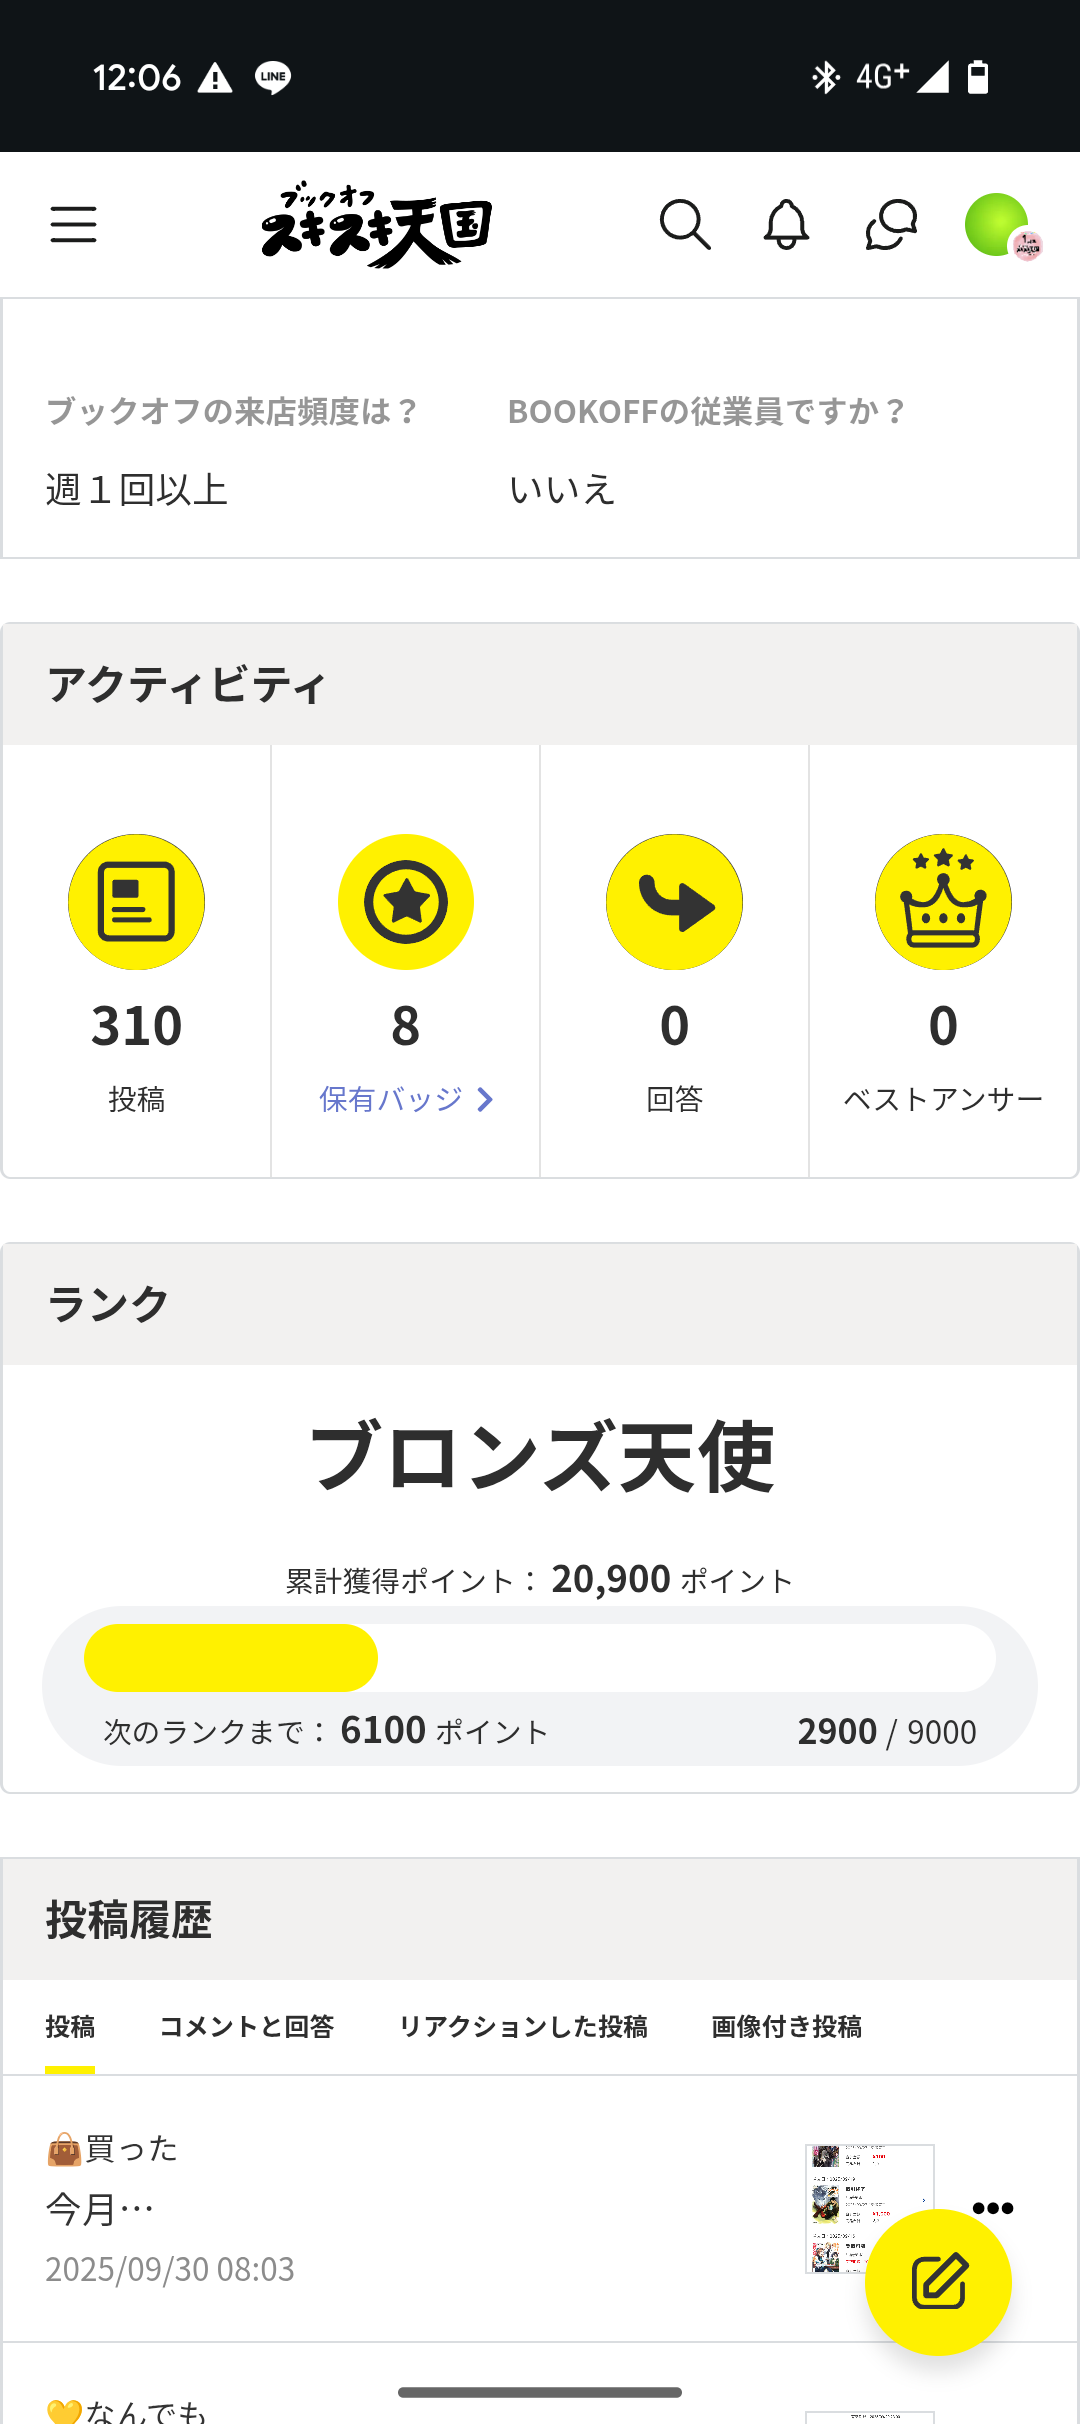Expand badges via chevron next to 保有バッジ
The width and height of the screenshot is (1080, 2424).
pyautogui.click(x=485, y=1099)
